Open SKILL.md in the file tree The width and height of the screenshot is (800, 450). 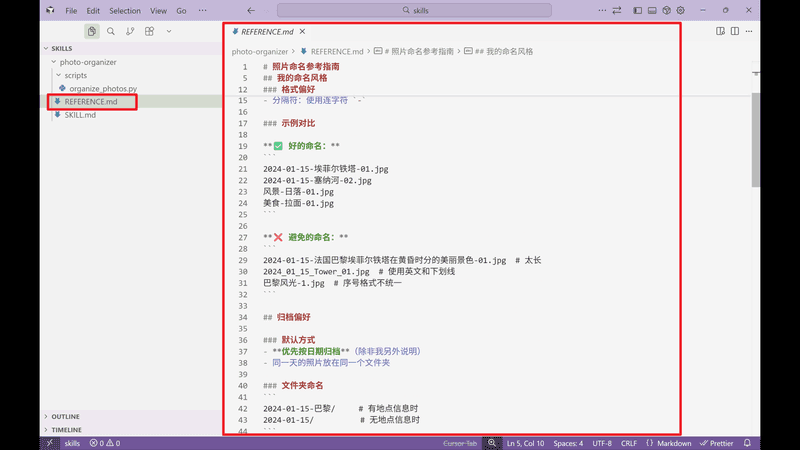pyautogui.click(x=80, y=115)
